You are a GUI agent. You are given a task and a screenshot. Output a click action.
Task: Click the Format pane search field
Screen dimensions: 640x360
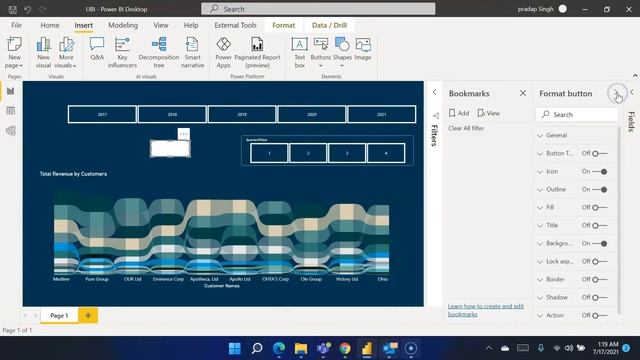click(576, 115)
